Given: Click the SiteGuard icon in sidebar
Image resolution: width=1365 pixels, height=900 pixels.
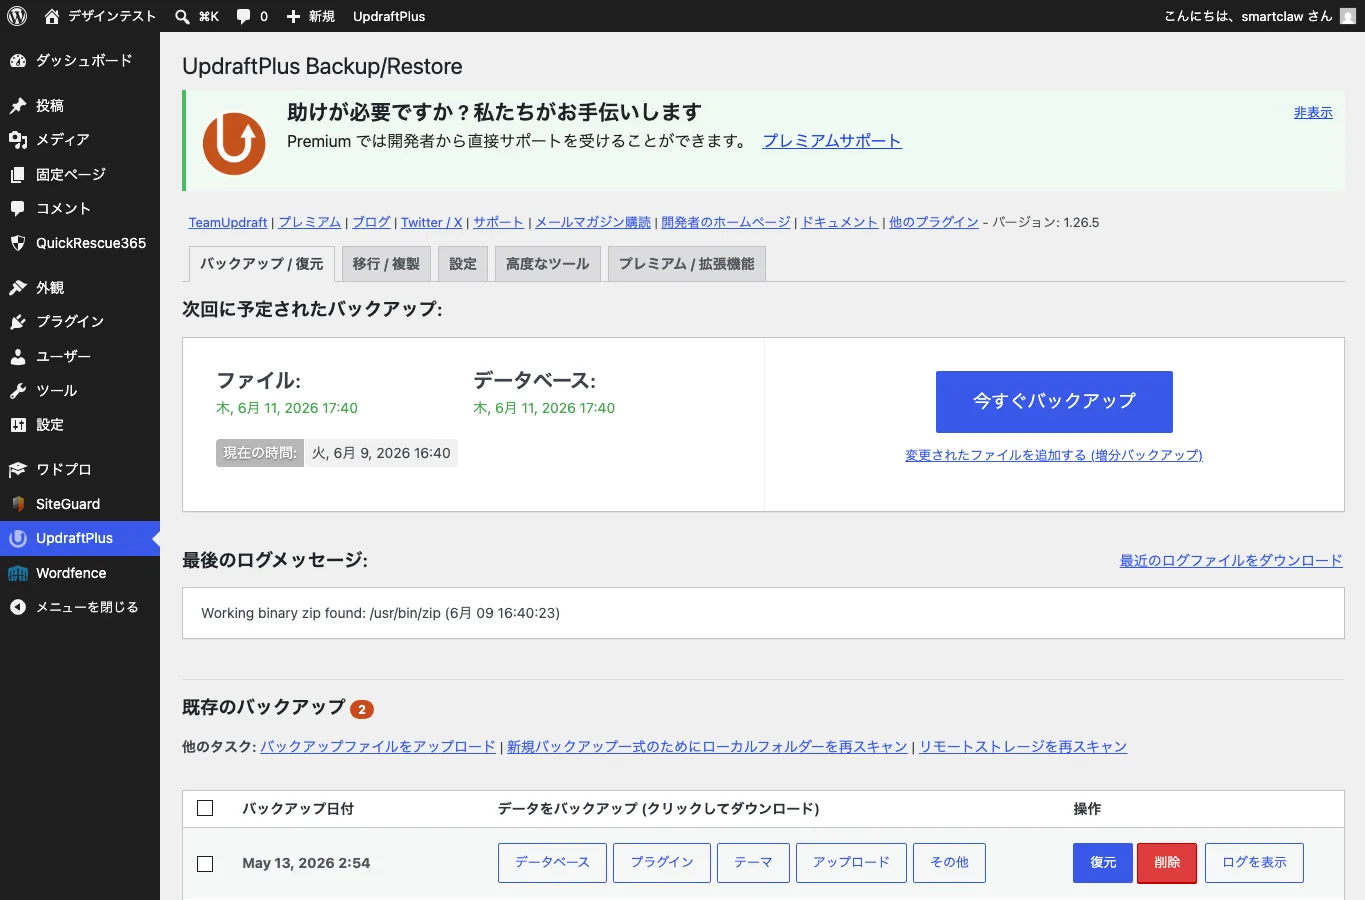Looking at the screenshot, I should (x=18, y=504).
